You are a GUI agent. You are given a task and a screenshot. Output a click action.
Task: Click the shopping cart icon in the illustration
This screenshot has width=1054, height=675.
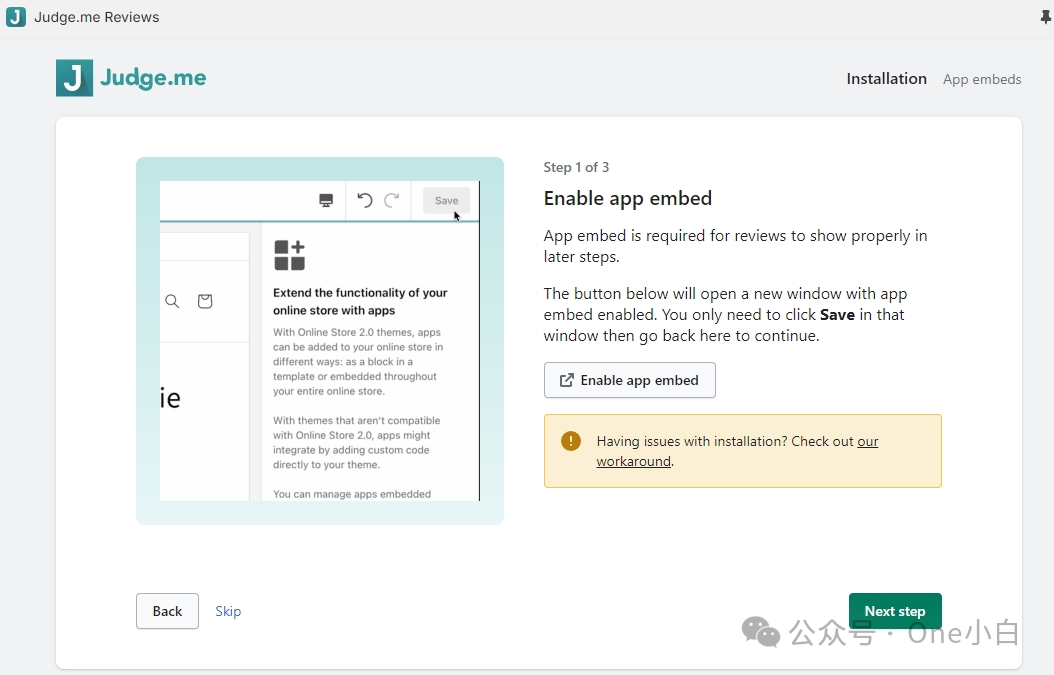click(205, 301)
